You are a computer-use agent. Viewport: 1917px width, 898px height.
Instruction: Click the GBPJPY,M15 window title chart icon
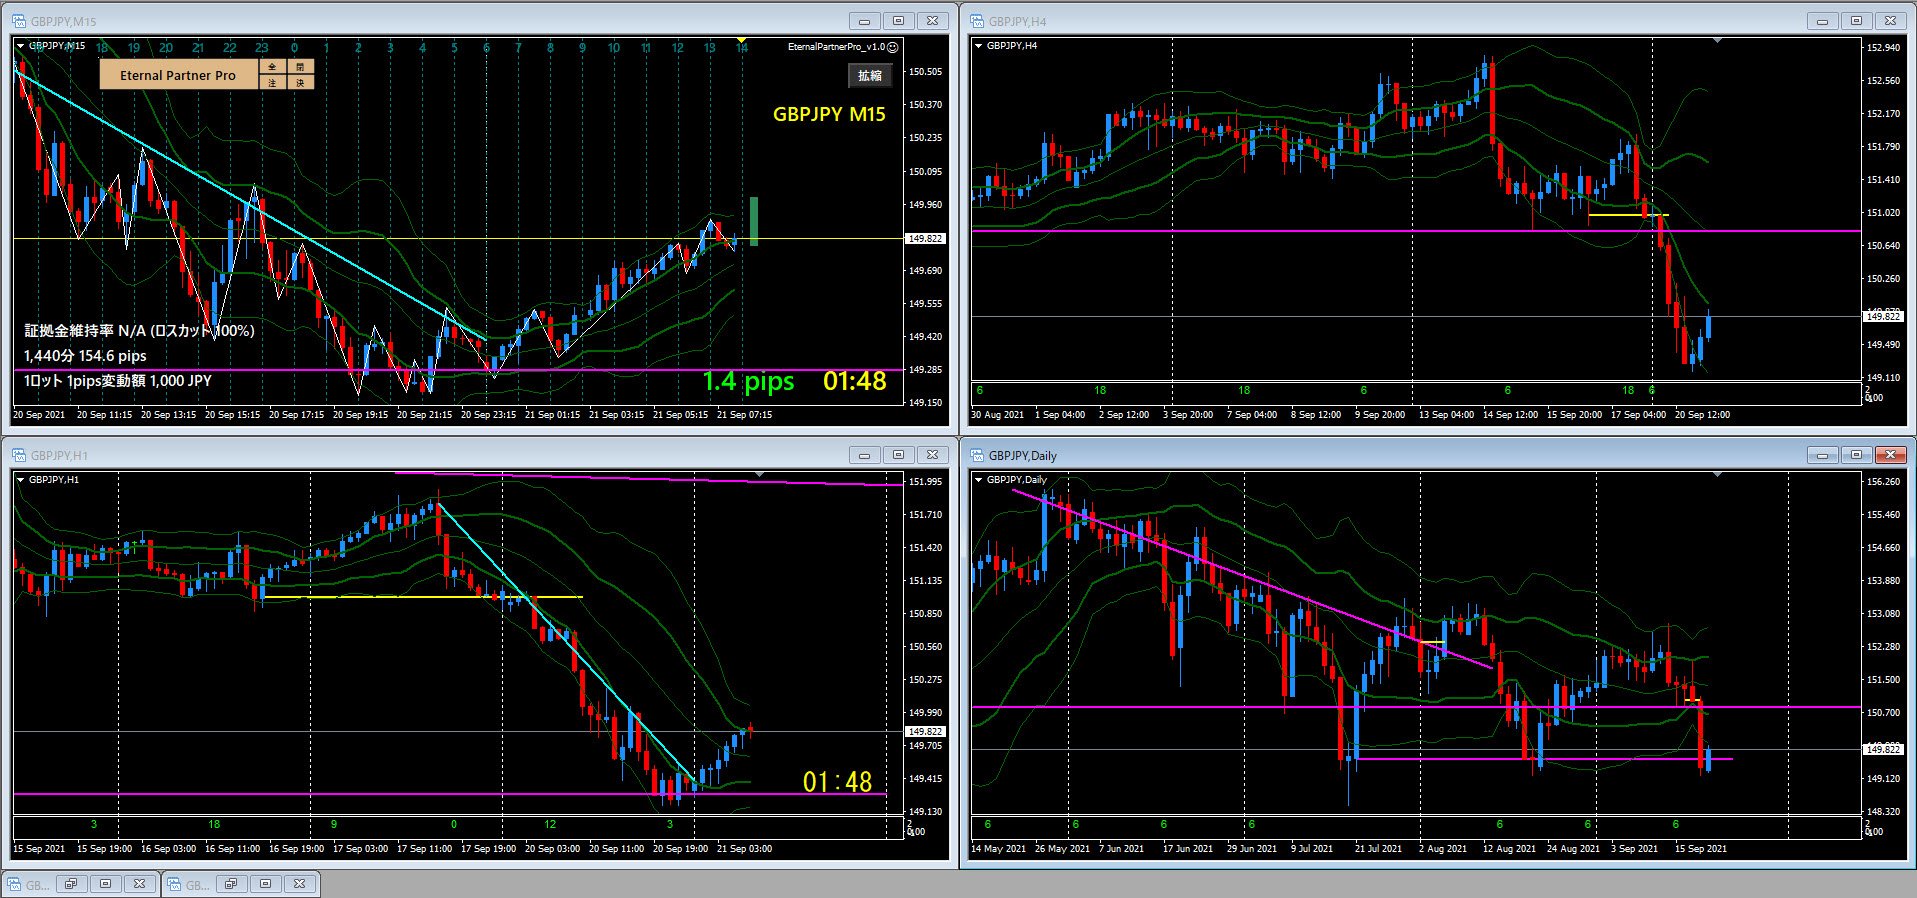click(x=19, y=21)
